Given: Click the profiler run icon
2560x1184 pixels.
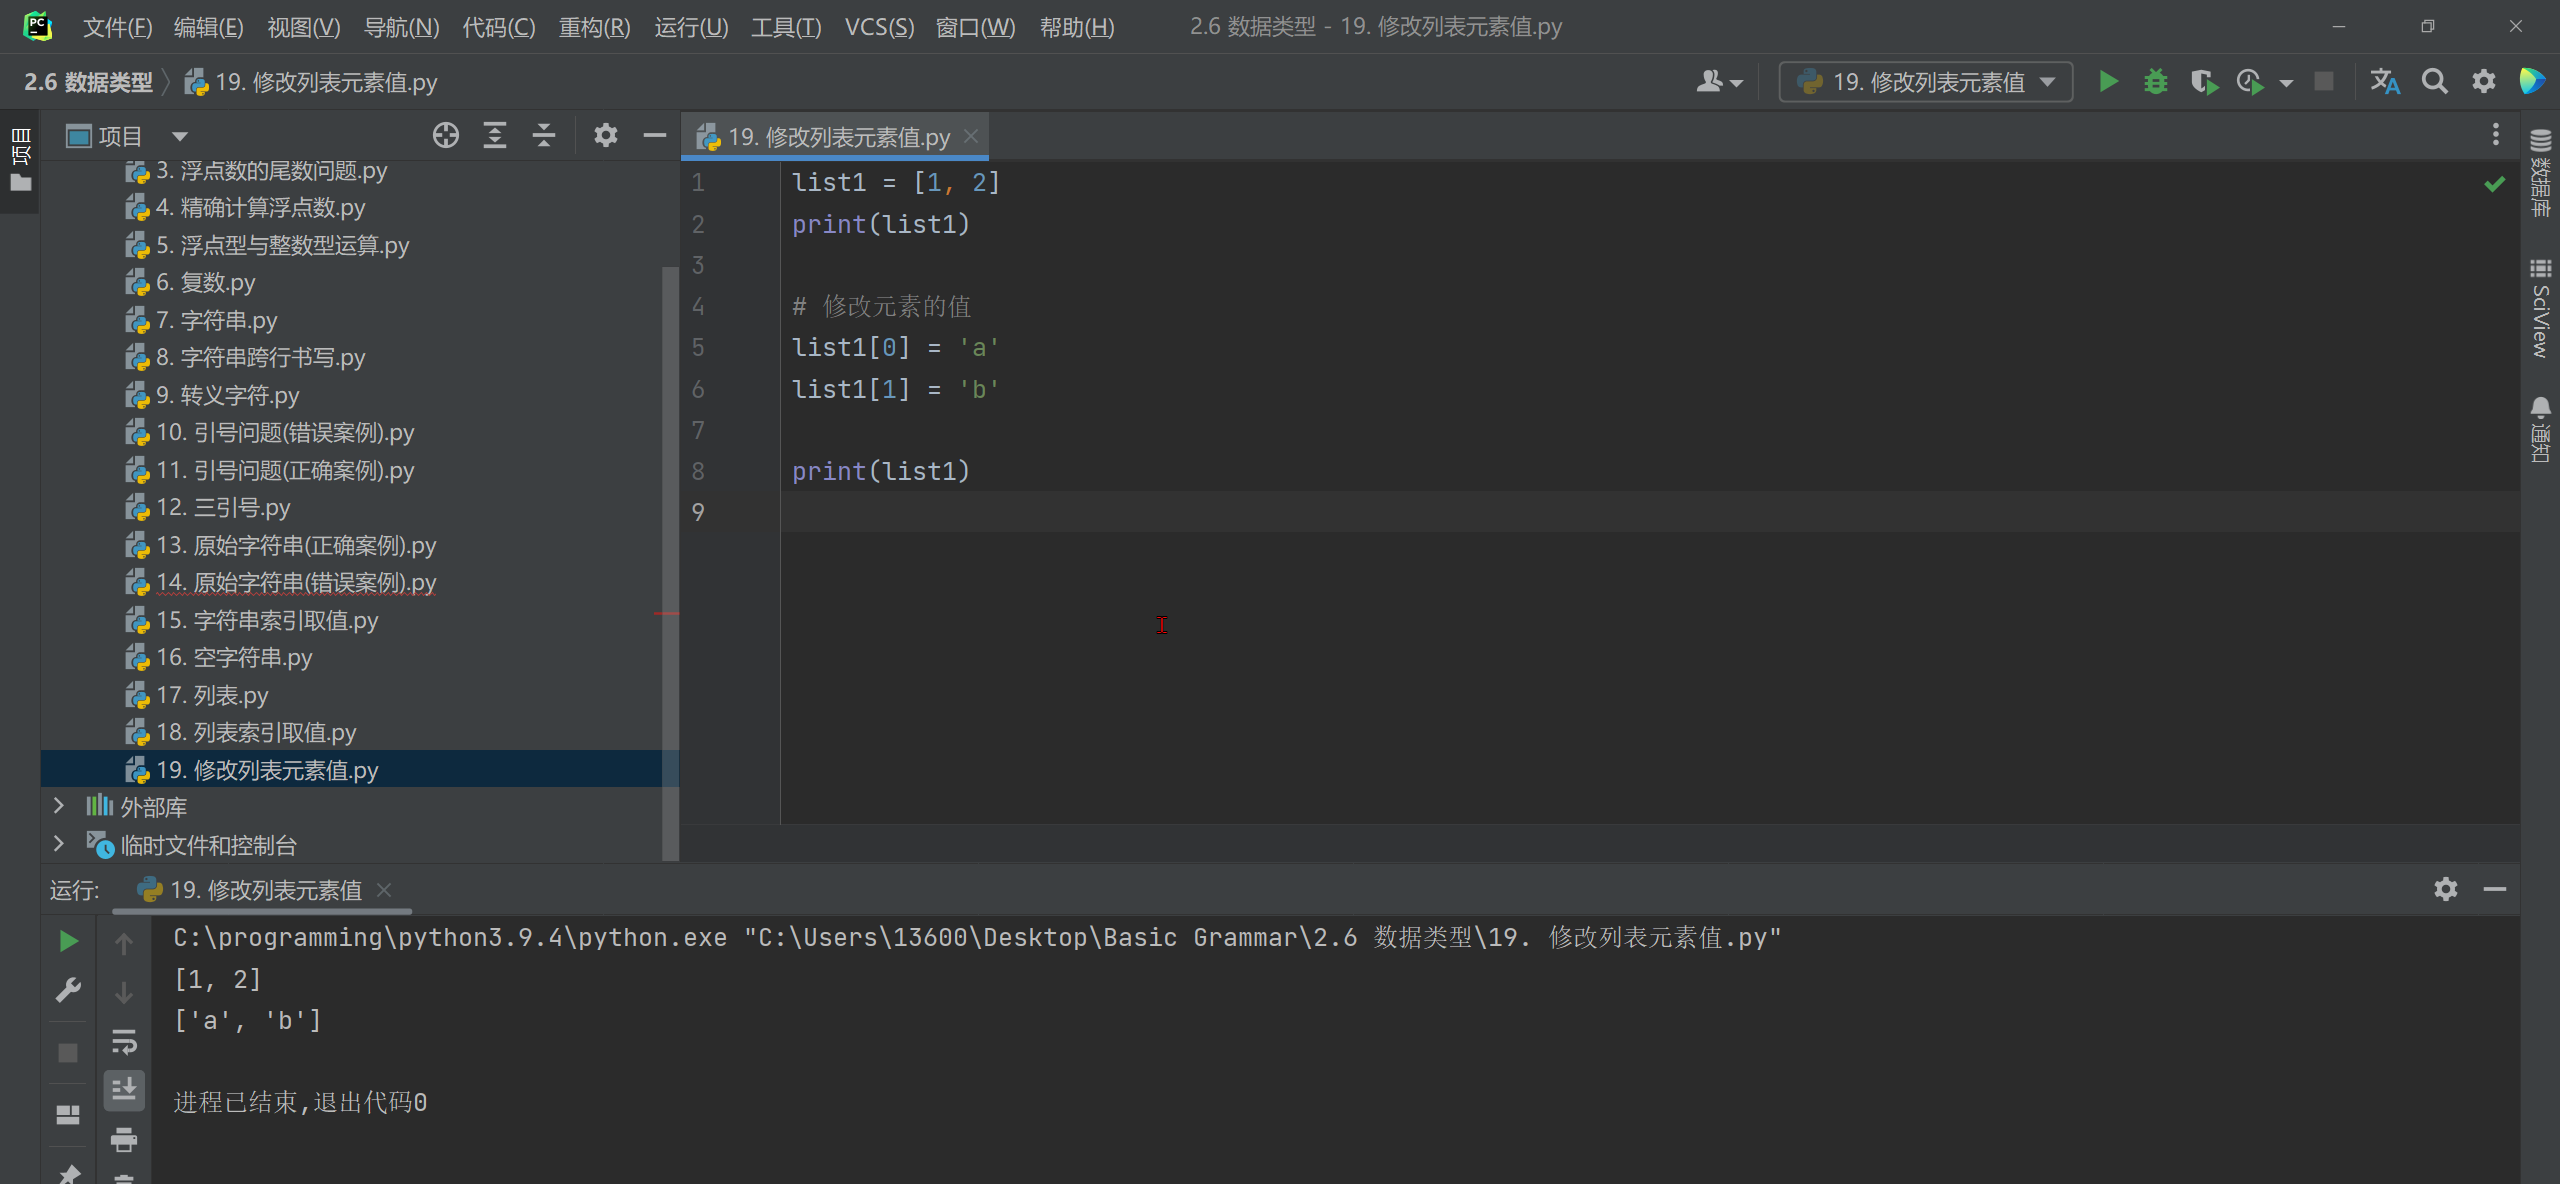Looking at the screenshot, I should coord(2250,82).
